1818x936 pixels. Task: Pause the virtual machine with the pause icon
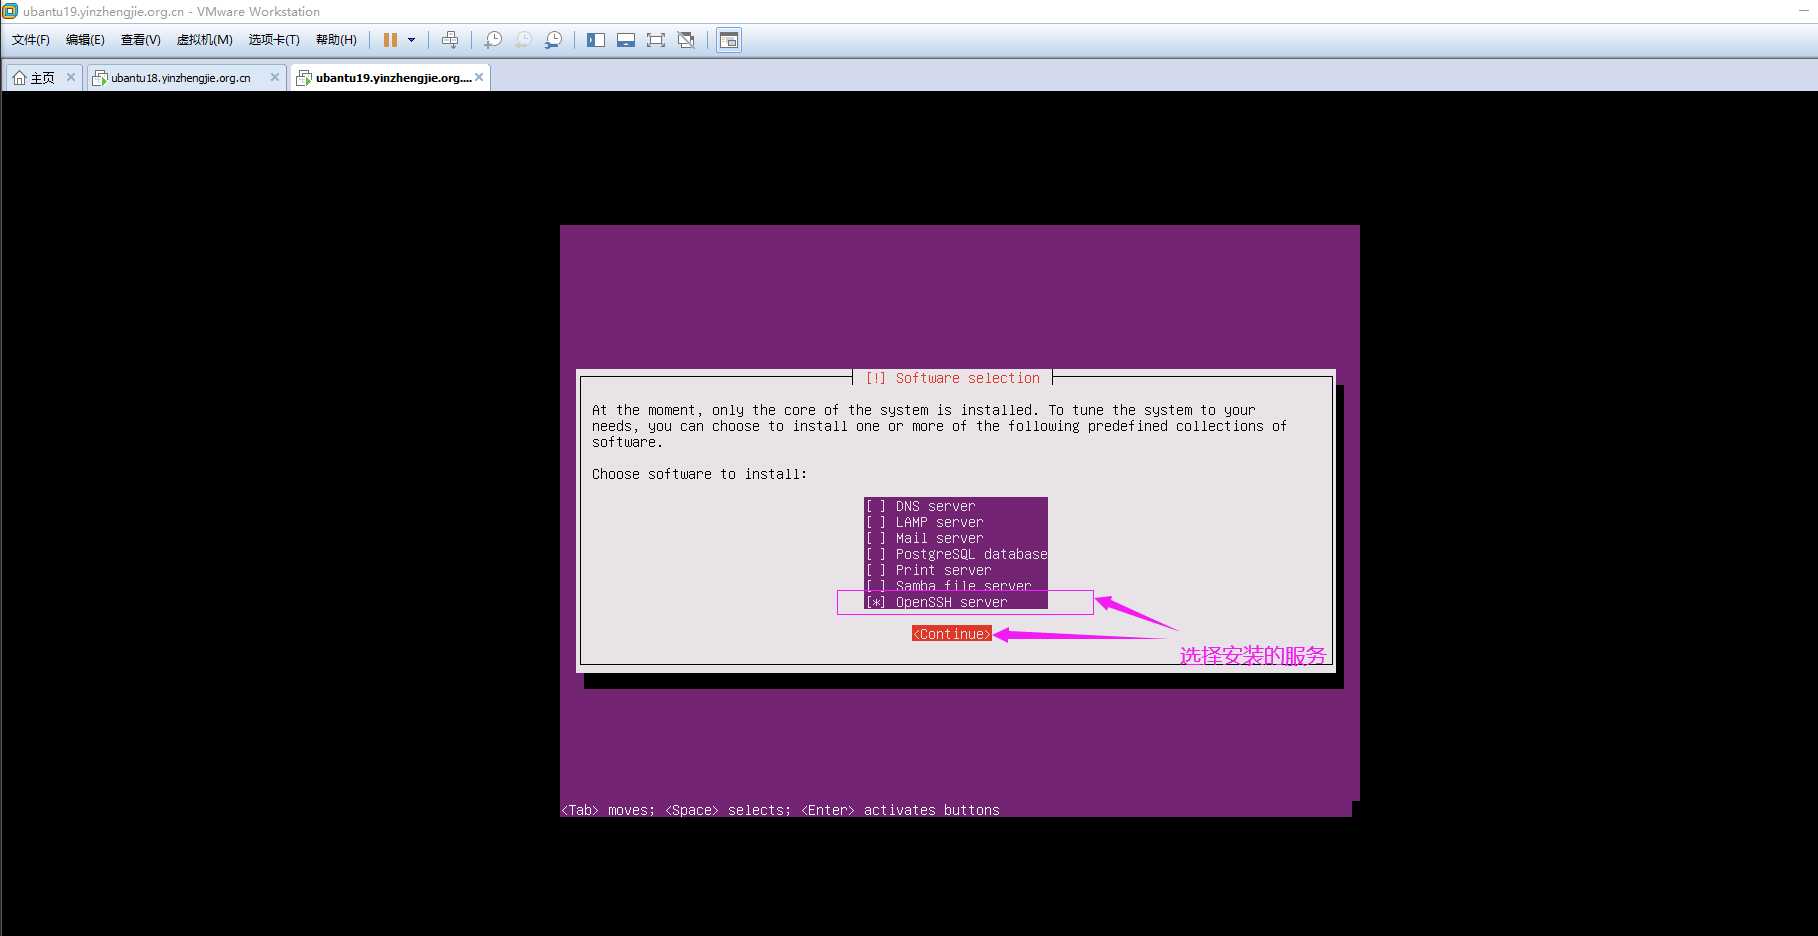click(x=390, y=40)
